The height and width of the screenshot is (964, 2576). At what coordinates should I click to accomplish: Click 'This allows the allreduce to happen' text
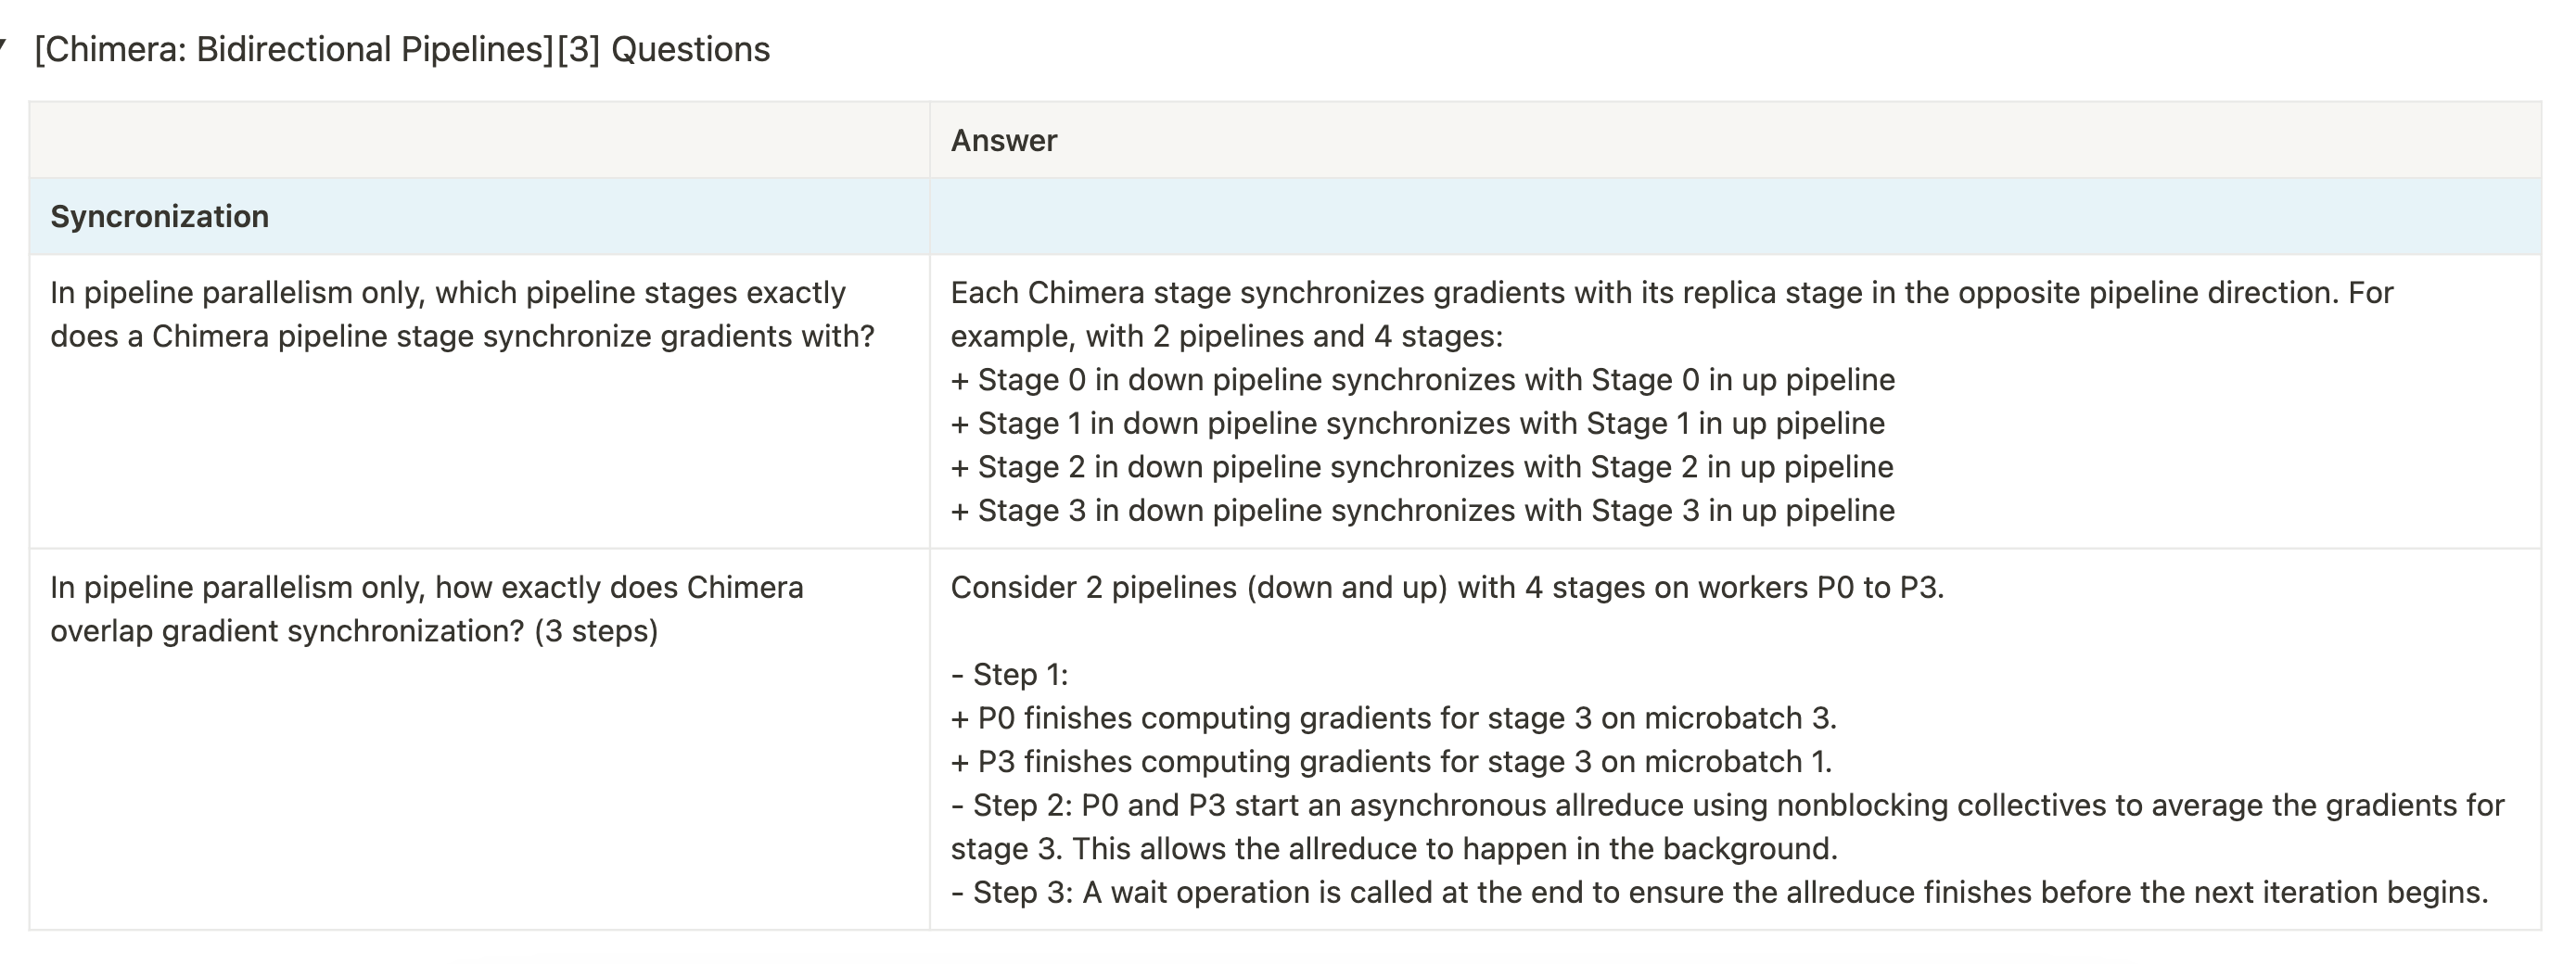[x=1454, y=849]
